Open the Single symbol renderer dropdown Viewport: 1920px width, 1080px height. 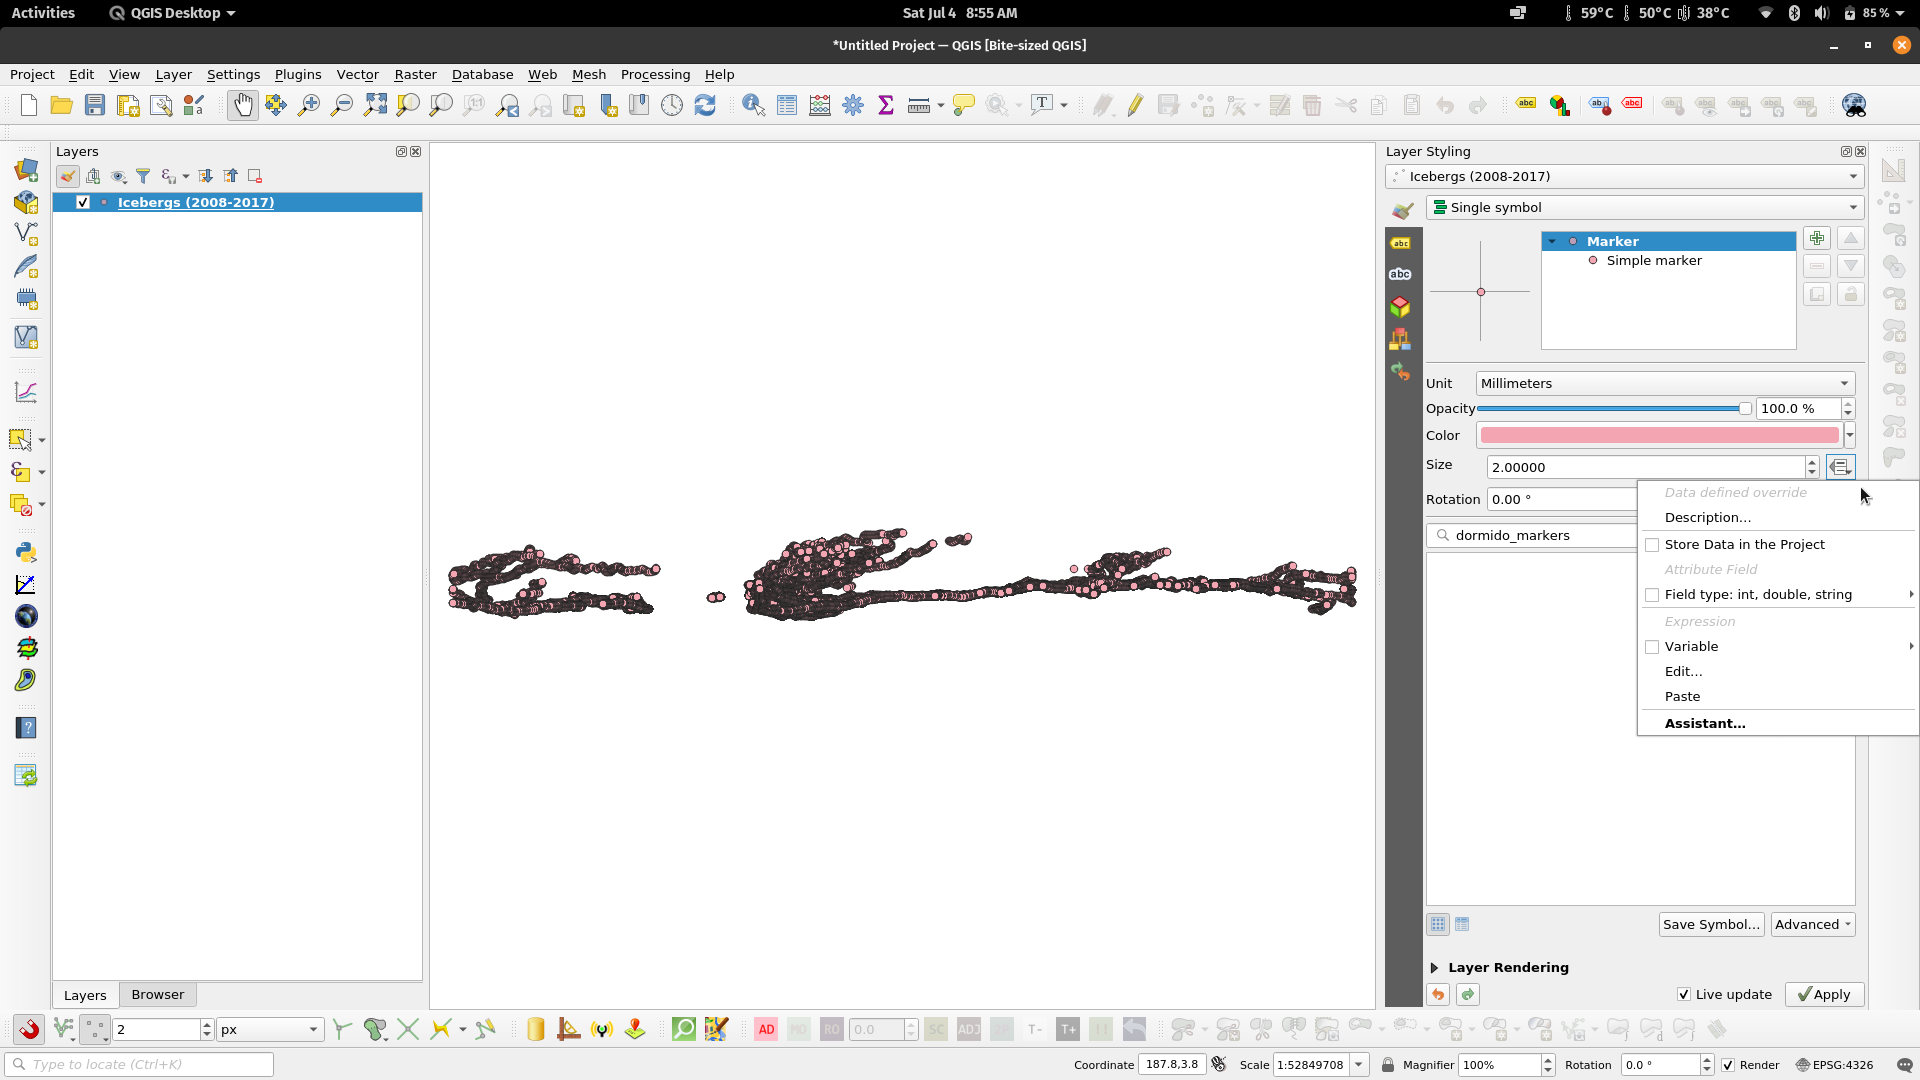tap(1644, 207)
